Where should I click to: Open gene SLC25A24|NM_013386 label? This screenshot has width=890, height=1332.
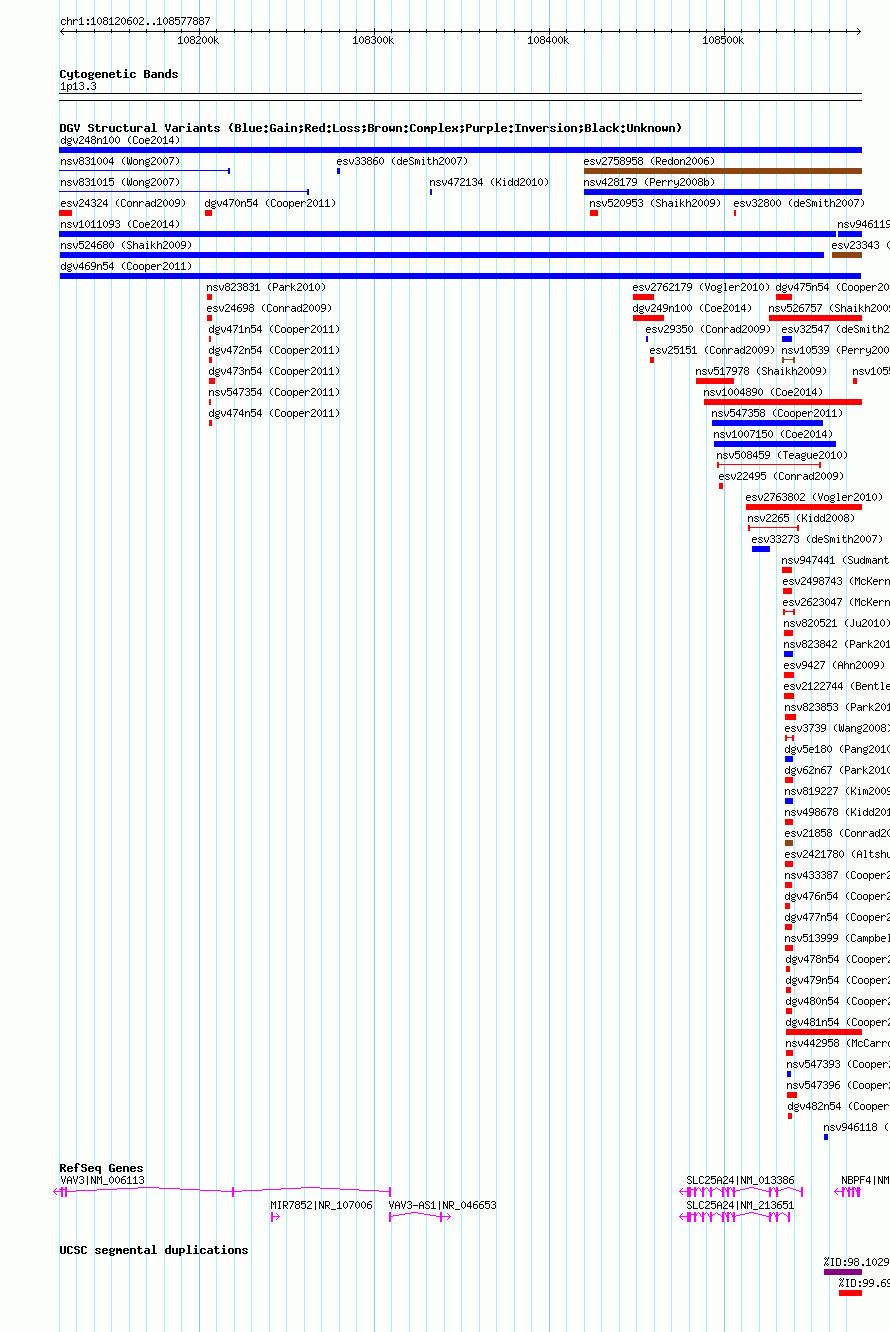tap(740, 1180)
